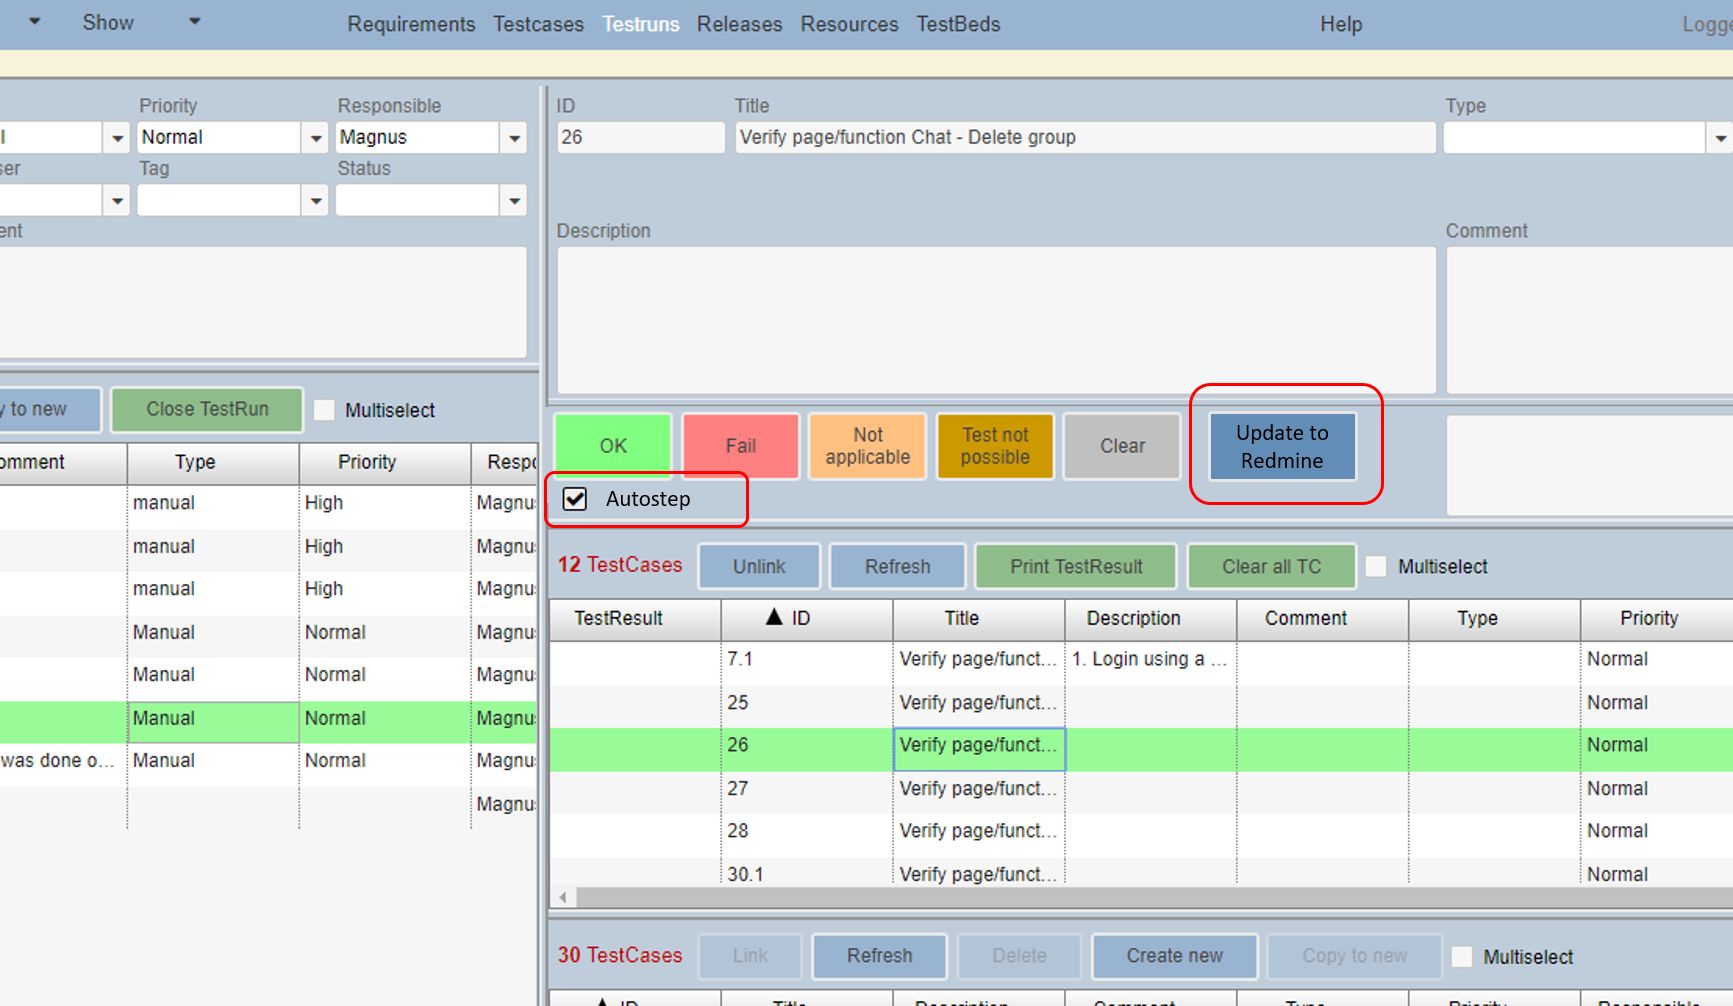Screen dimensions: 1733x1006
Task: Refresh the 12 TestCases list
Action: 897,566
